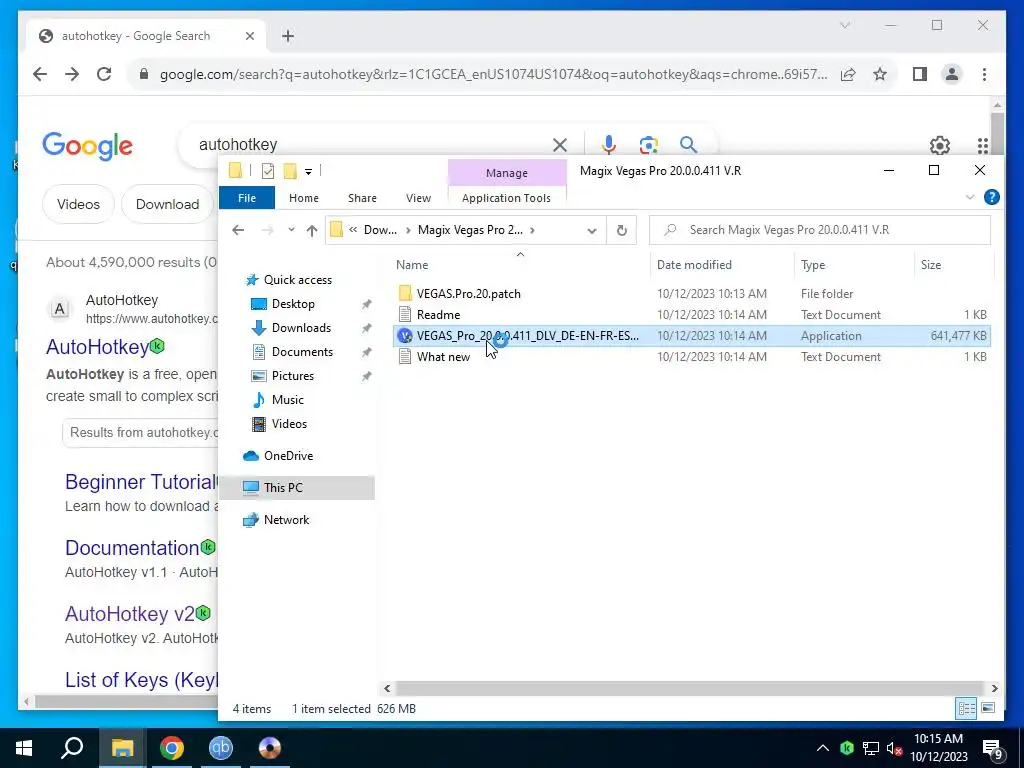Screen dimensions: 1024x768
Task: Switch to large thumbnails view icon
Action: pos(988,708)
